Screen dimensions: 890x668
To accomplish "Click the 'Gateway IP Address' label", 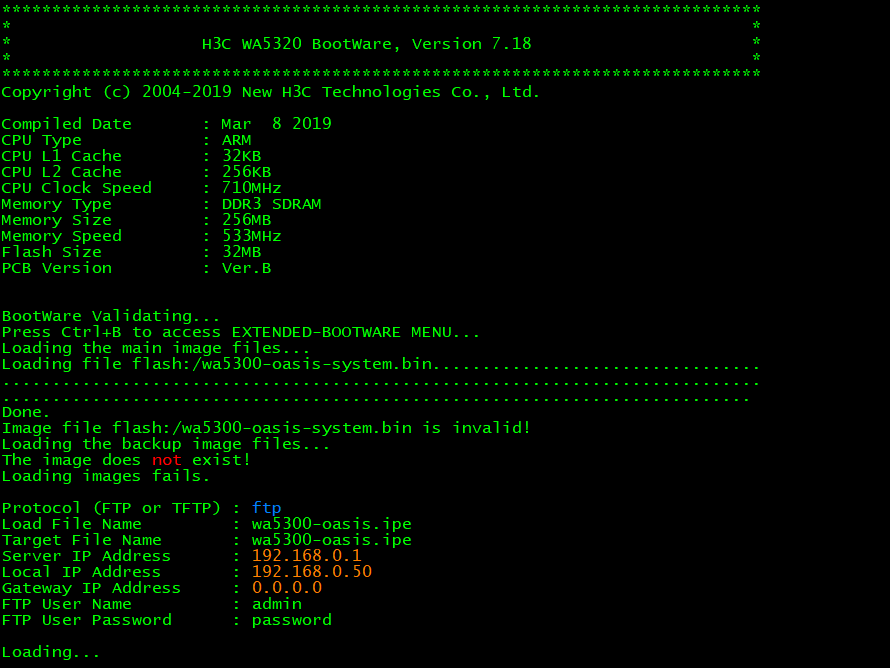I will pos(91,588).
